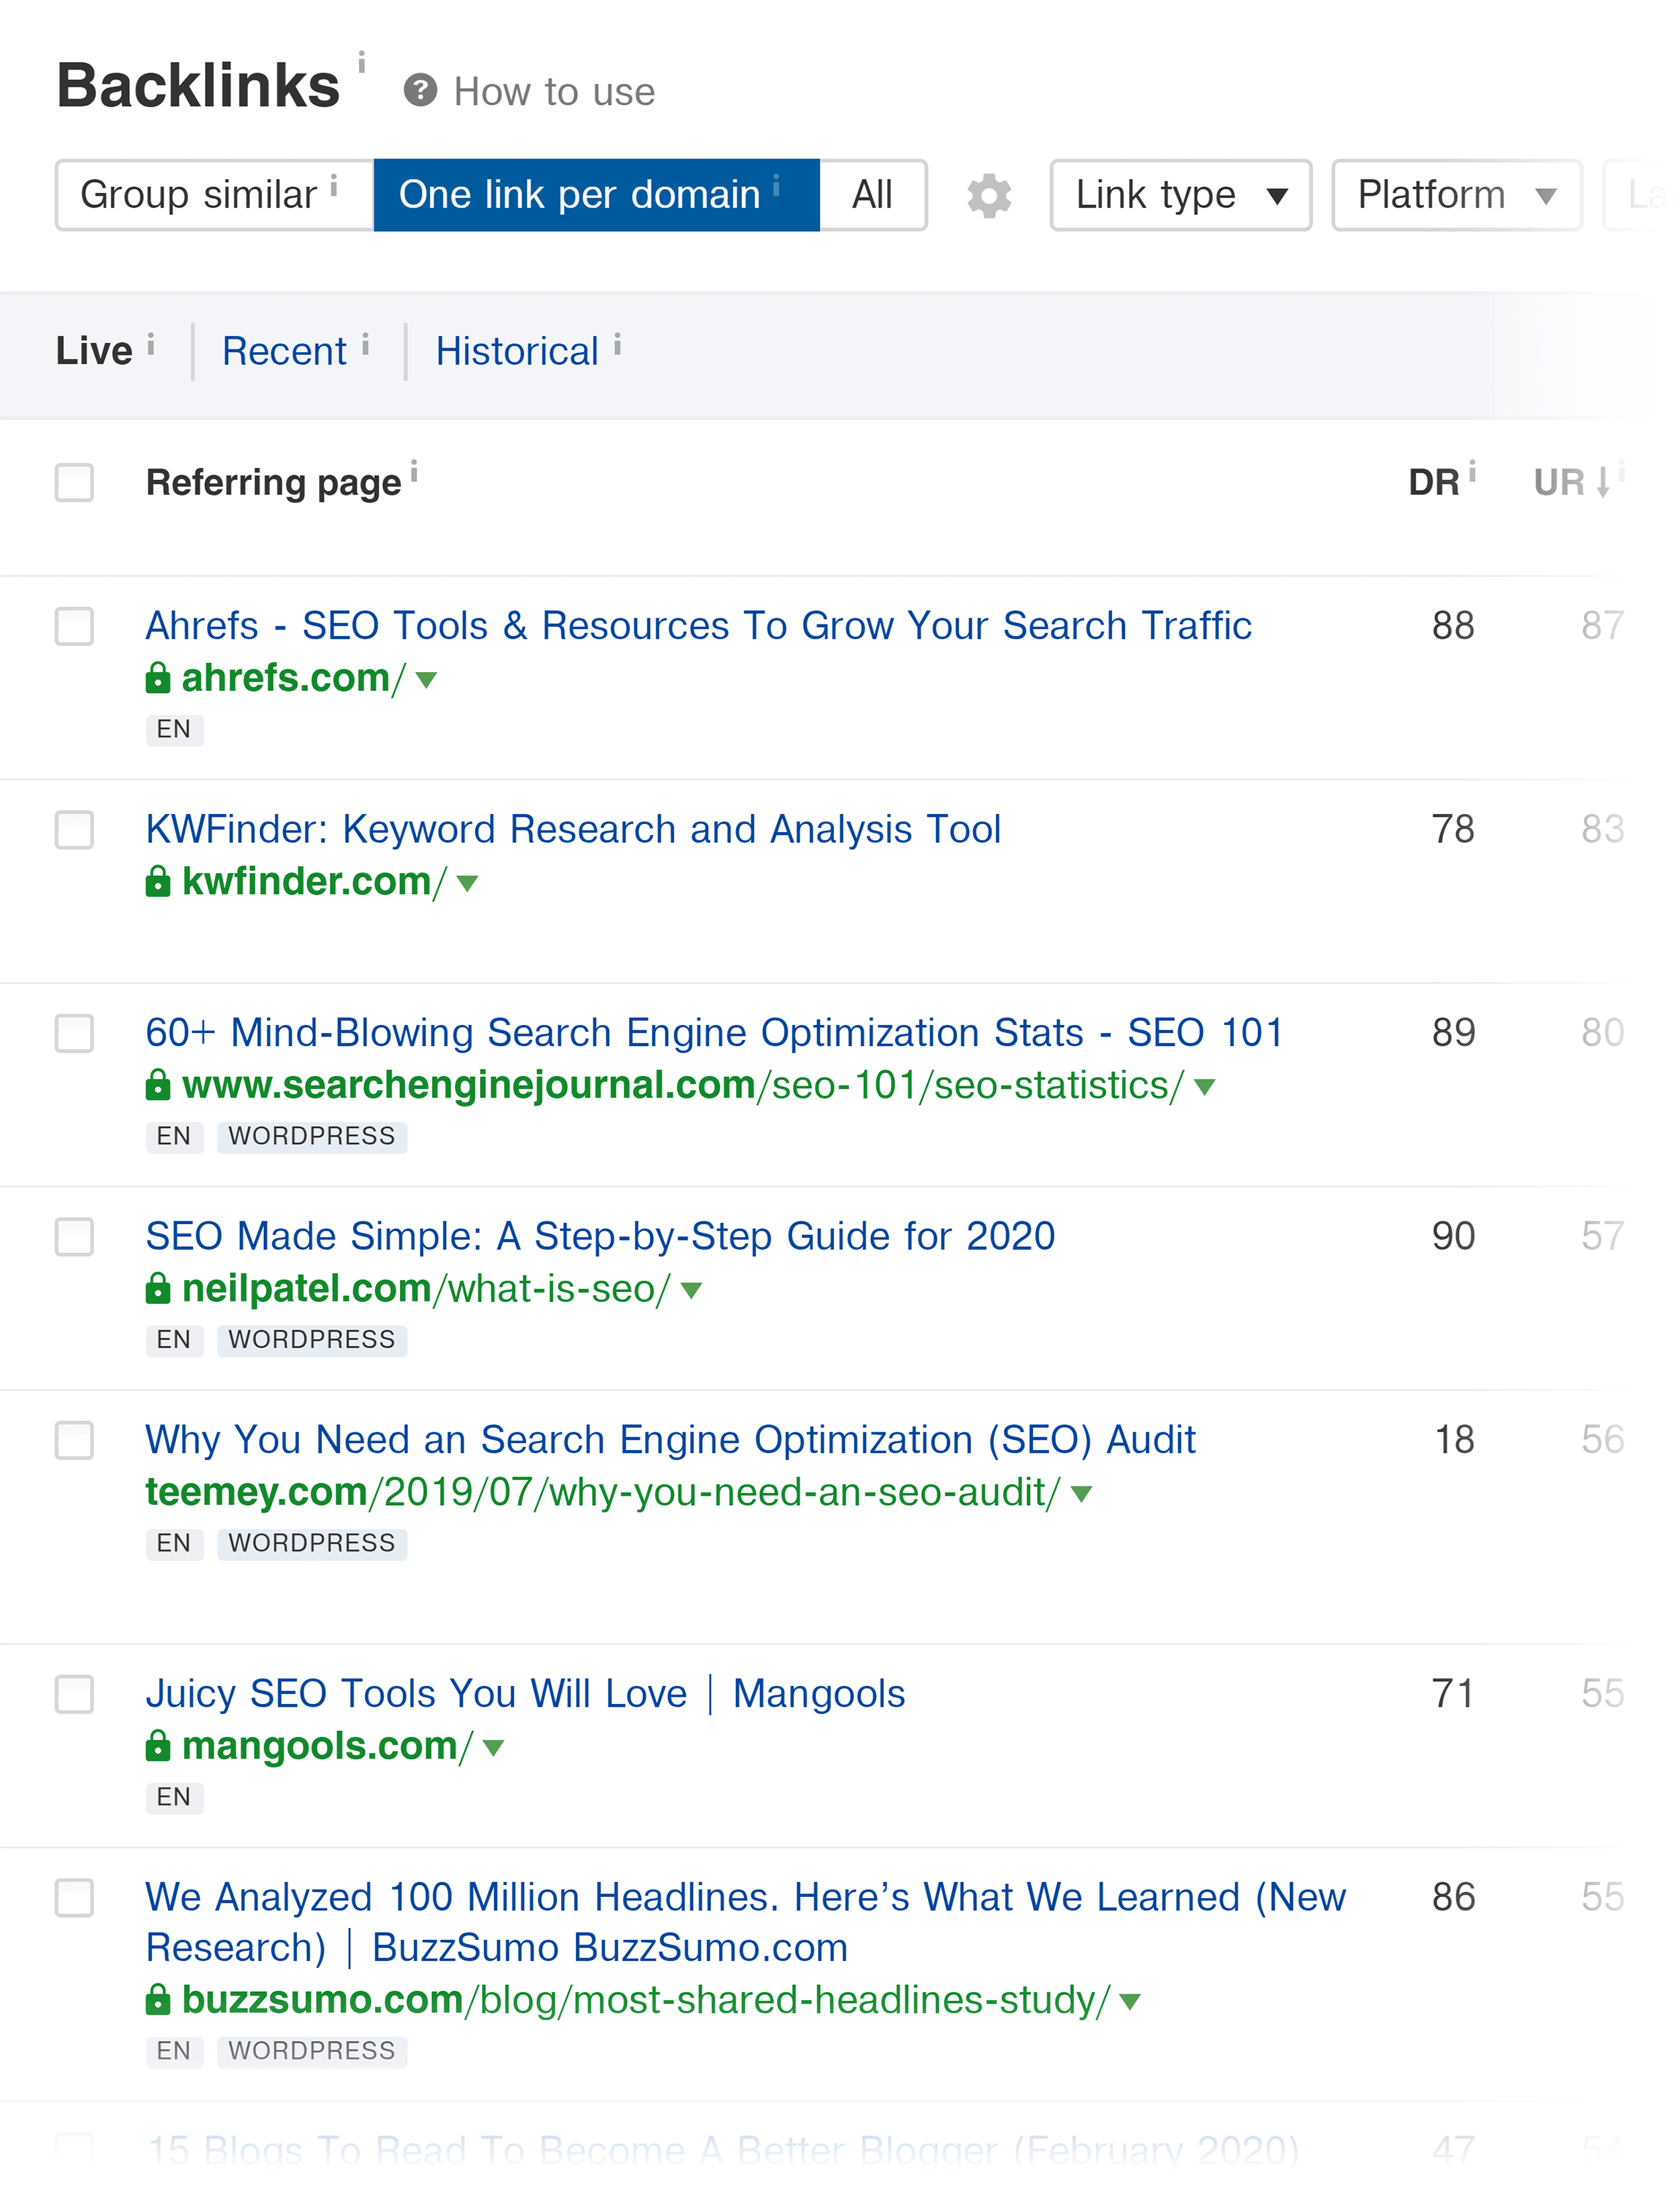Screen dimensions: 1680x2190
Task: Click padlock icon before neilpatel.com
Action: (x=158, y=1288)
